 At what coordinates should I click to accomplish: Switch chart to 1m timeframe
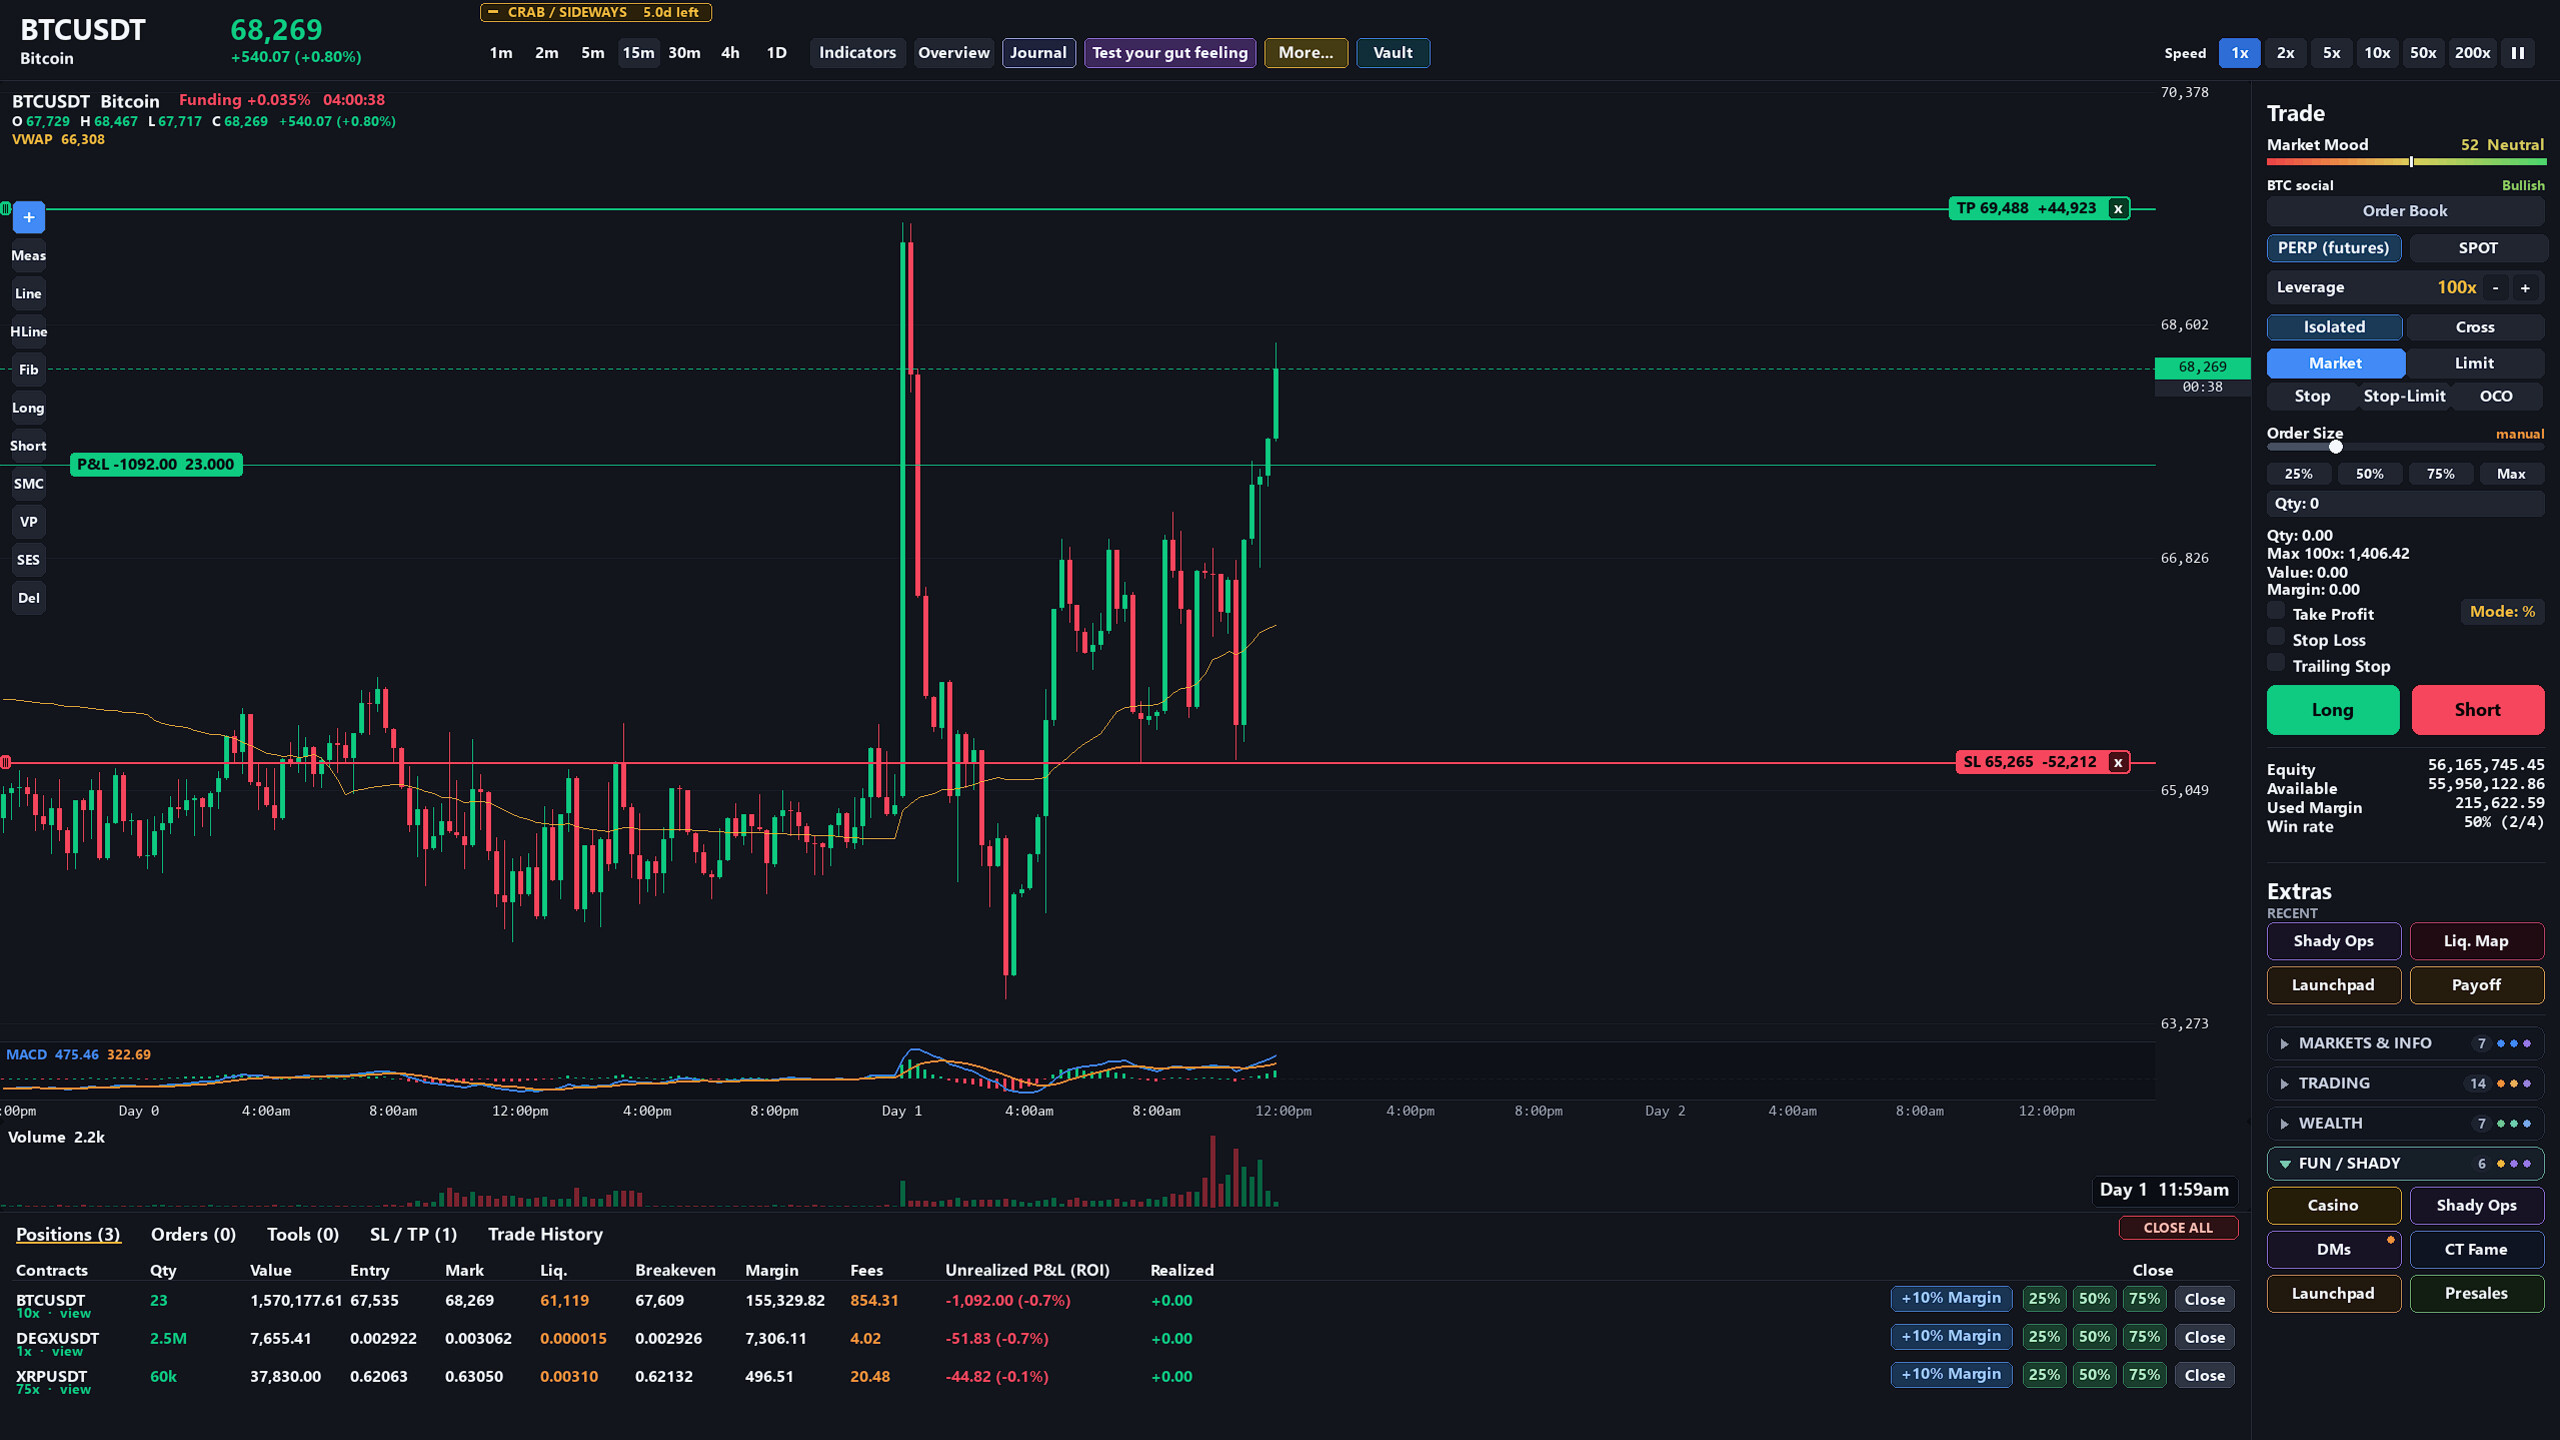tap(501, 53)
